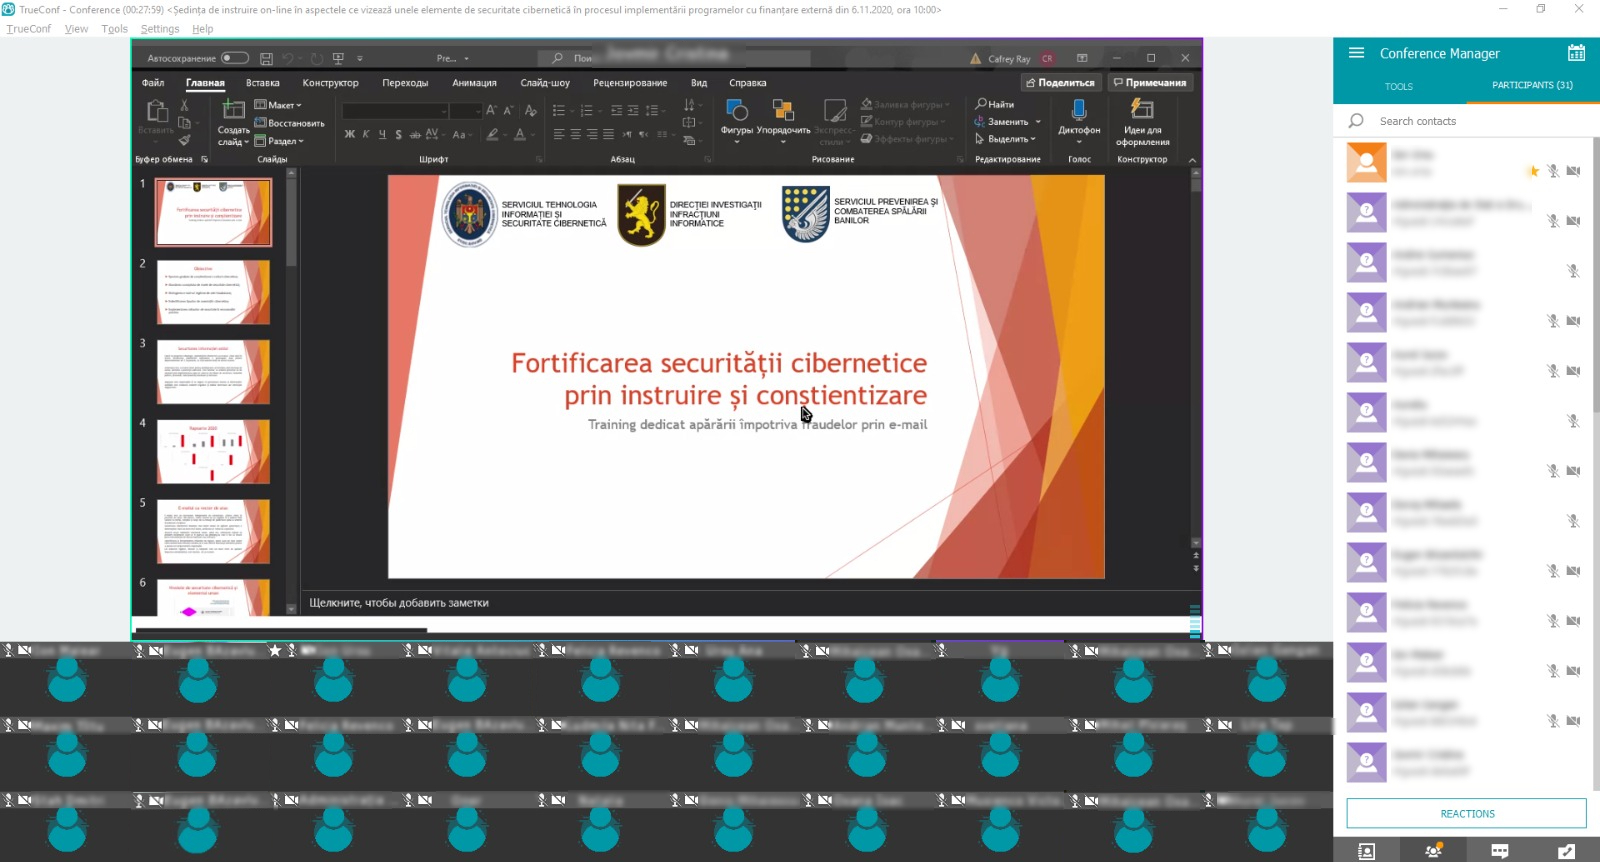Click the Поделиться share button
Screen dimensions: 1600x862
(1060, 83)
